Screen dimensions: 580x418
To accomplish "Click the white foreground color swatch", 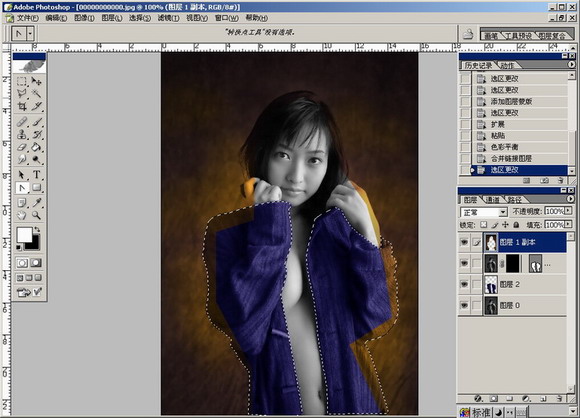I will pos(24,235).
